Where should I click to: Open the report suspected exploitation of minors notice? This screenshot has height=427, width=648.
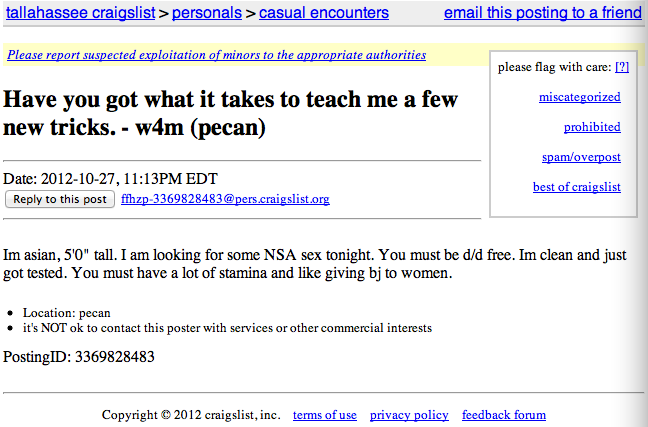217,55
